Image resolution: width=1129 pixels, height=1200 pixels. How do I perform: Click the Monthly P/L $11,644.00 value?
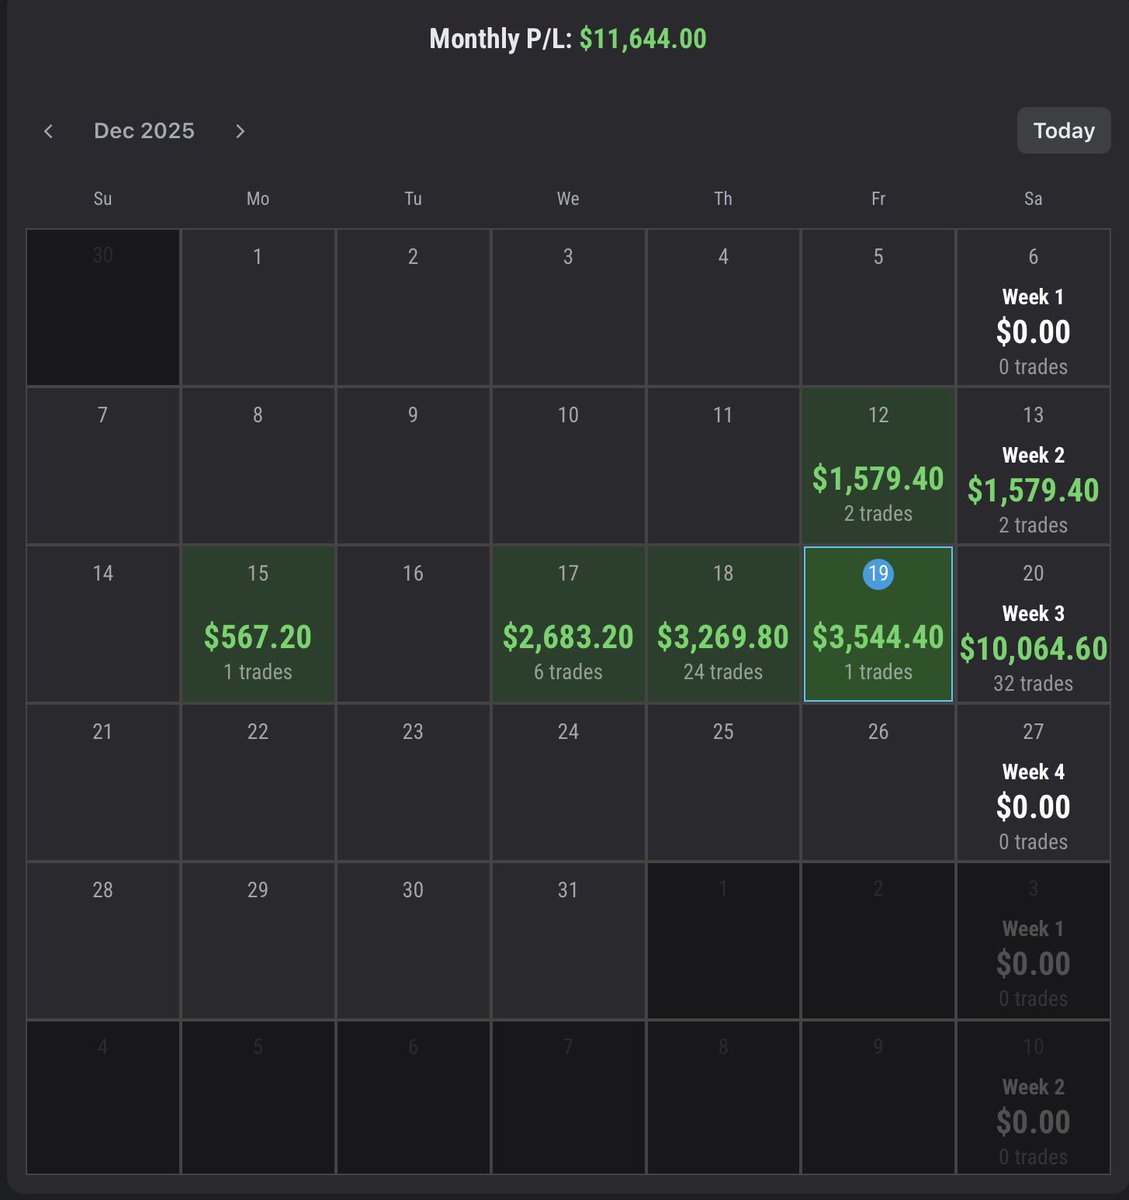click(x=643, y=39)
